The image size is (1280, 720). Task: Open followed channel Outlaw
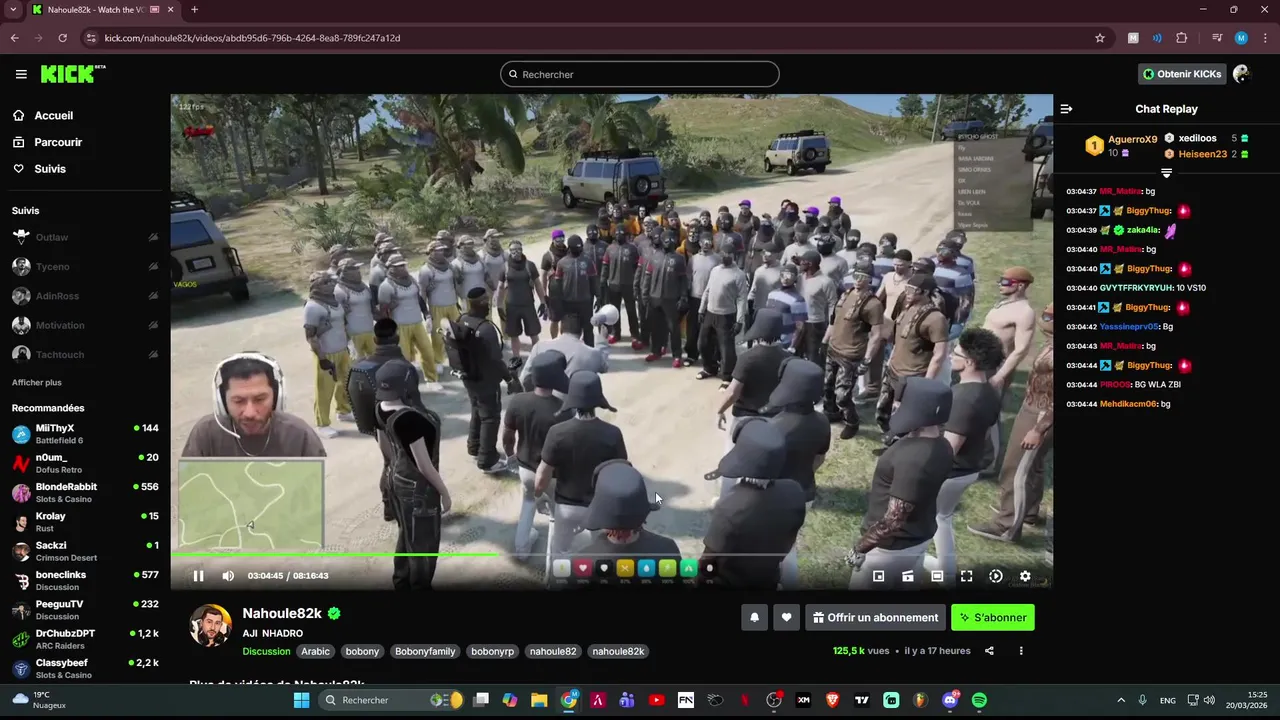(x=85, y=238)
